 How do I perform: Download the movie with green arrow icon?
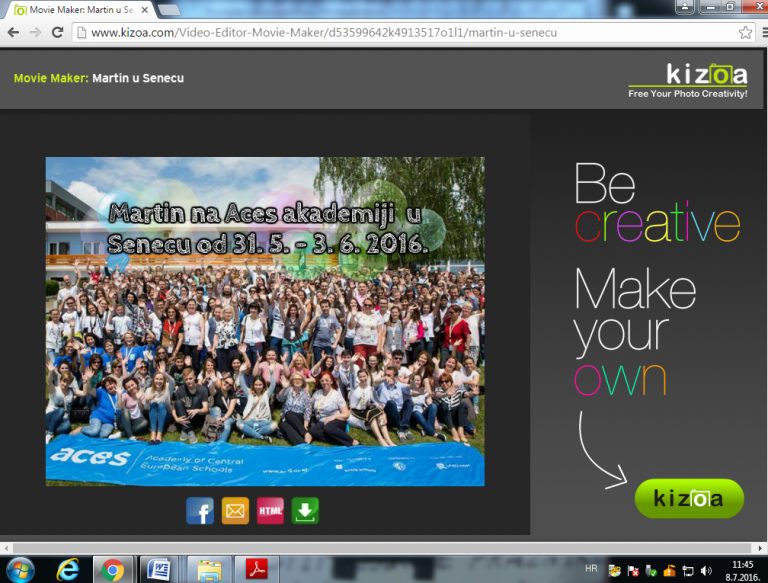click(305, 511)
